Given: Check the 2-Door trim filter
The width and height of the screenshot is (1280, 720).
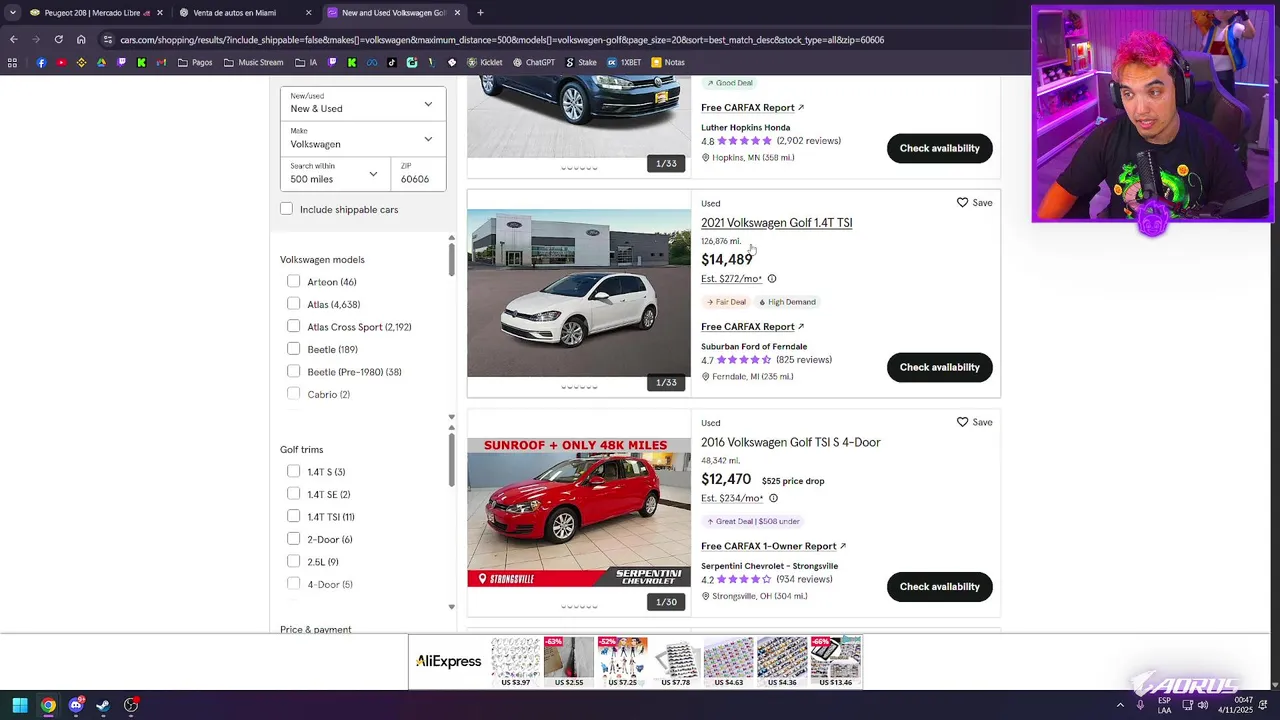Looking at the screenshot, I should [293, 539].
